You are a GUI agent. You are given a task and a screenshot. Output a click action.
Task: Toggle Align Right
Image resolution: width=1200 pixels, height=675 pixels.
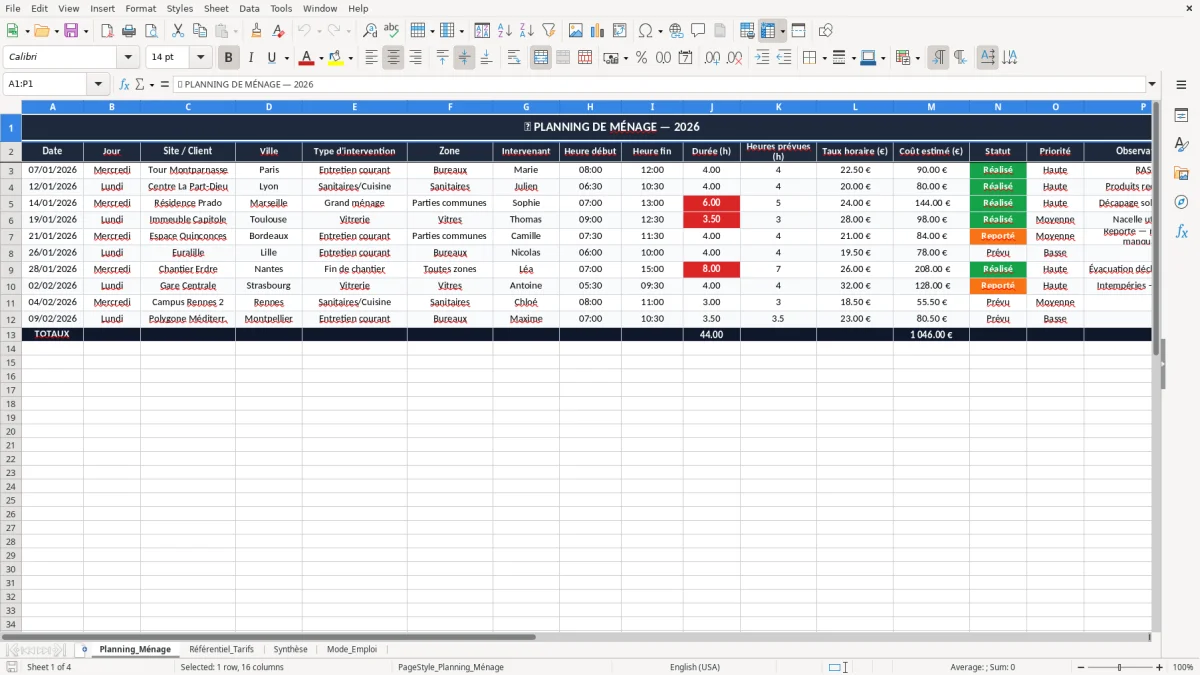tap(415, 58)
